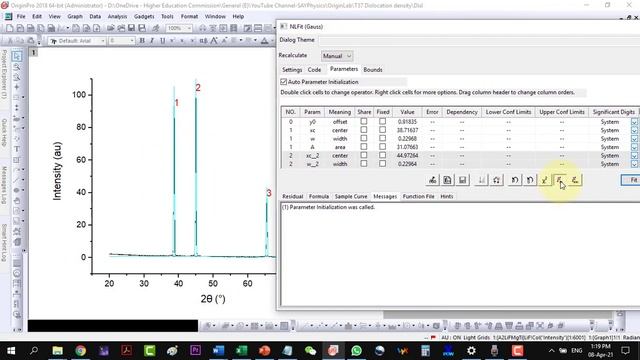The width and height of the screenshot is (640, 360).
Task: Switch to the Settings tab
Action: (292, 70)
